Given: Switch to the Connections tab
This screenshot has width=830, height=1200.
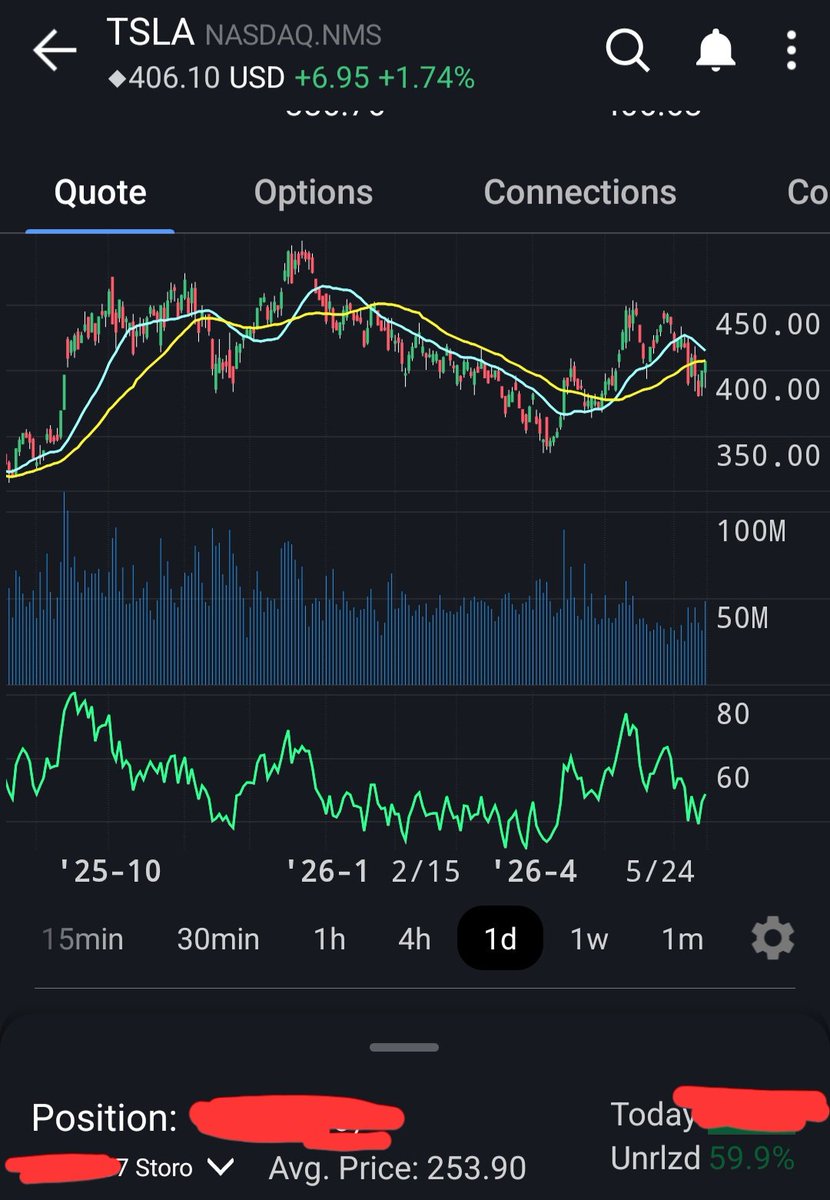Looking at the screenshot, I should click(x=580, y=192).
